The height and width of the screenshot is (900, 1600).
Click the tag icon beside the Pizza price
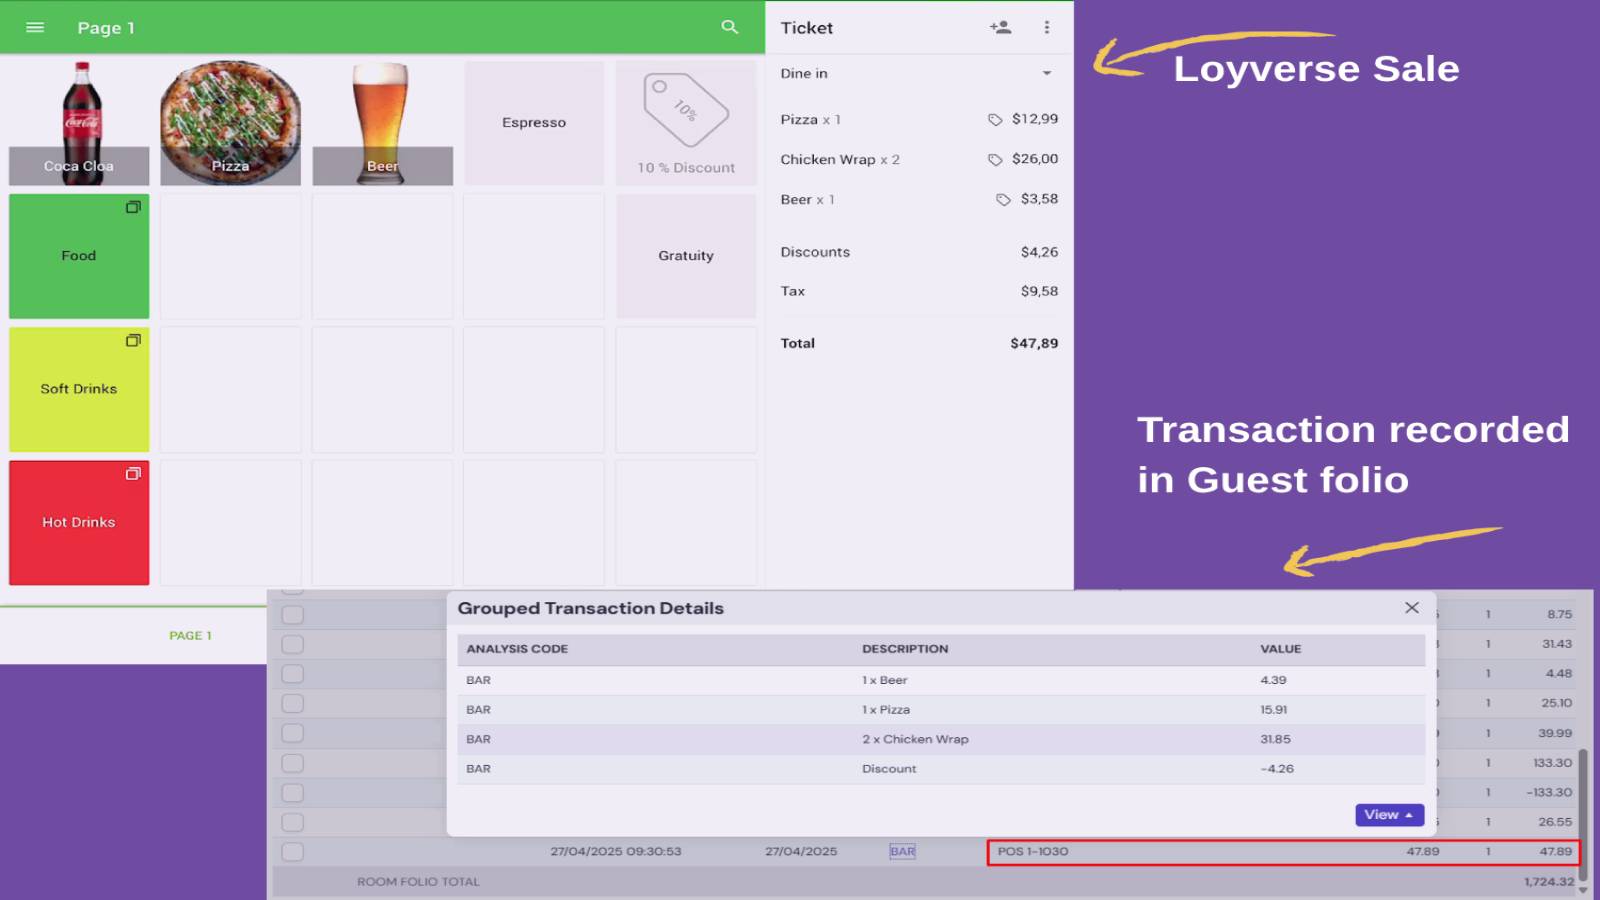click(x=994, y=118)
